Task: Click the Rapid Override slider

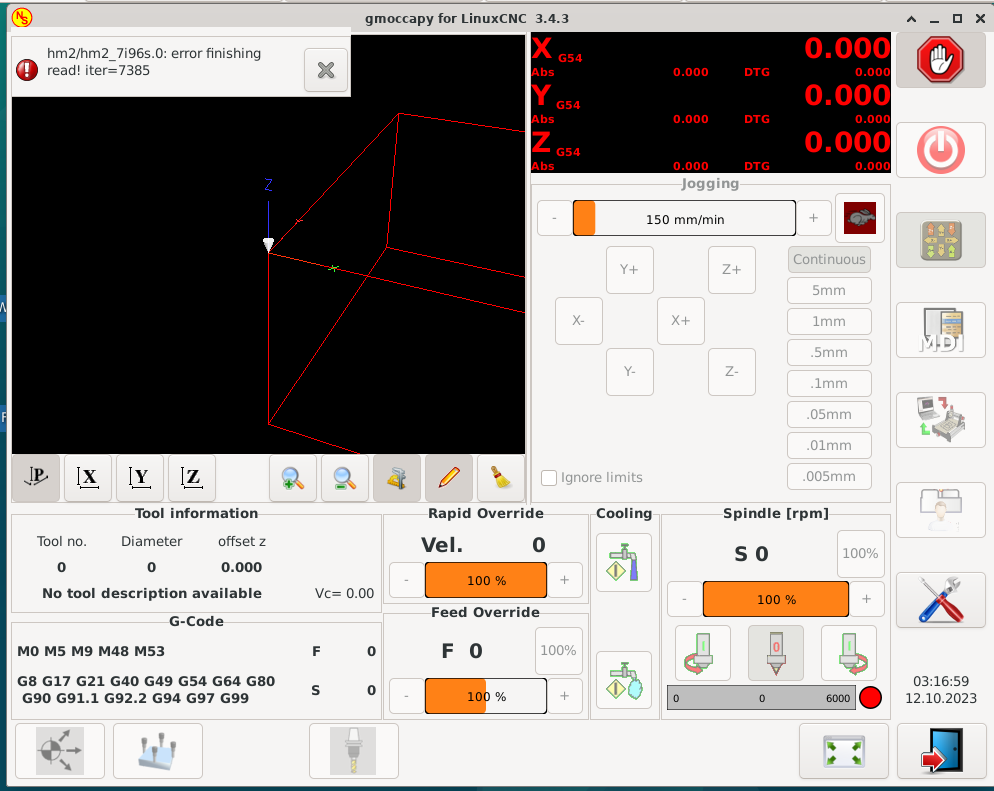Action: (486, 581)
